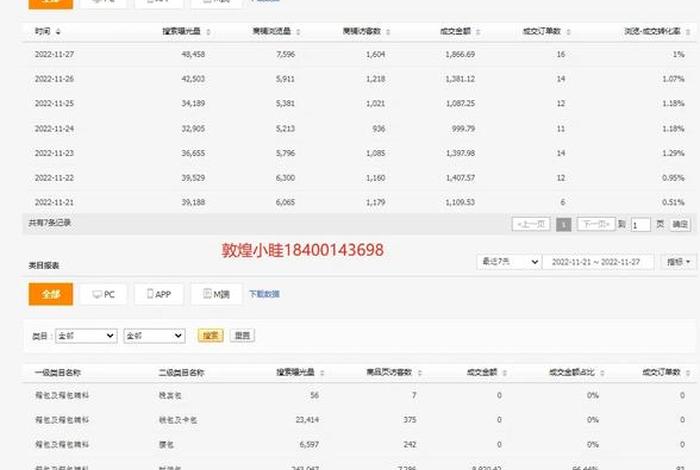Click the 375 visitors value
Image resolution: width=700 pixels, height=470 pixels.
click(410, 420)
